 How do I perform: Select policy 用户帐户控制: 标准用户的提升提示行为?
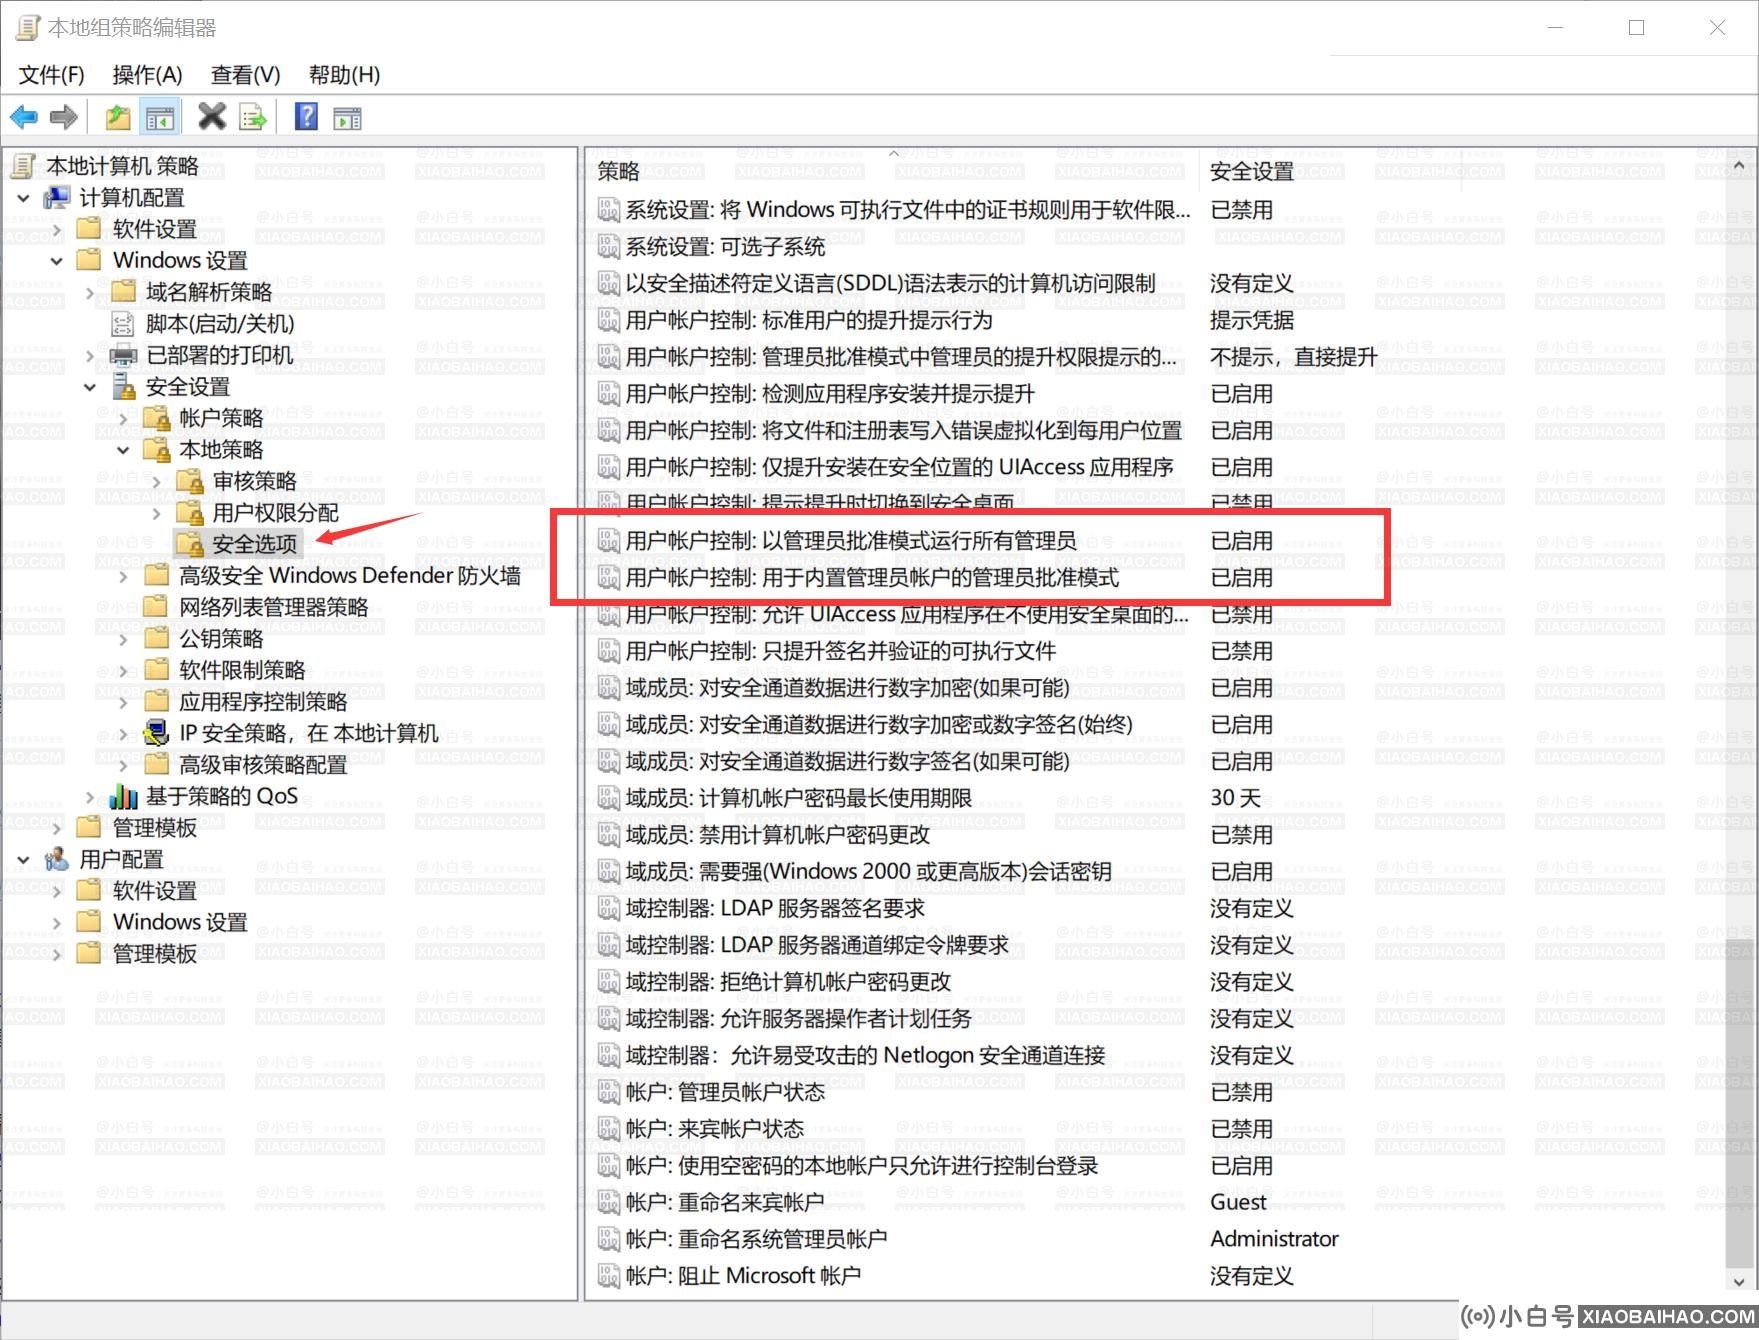[x=809, y=320]
